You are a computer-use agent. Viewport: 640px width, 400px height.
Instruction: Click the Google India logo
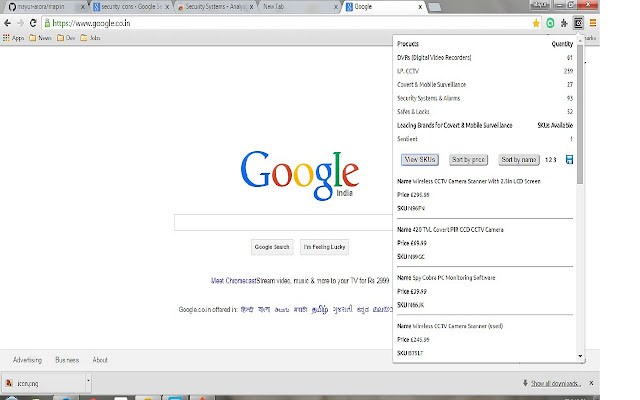click(300, 176)
